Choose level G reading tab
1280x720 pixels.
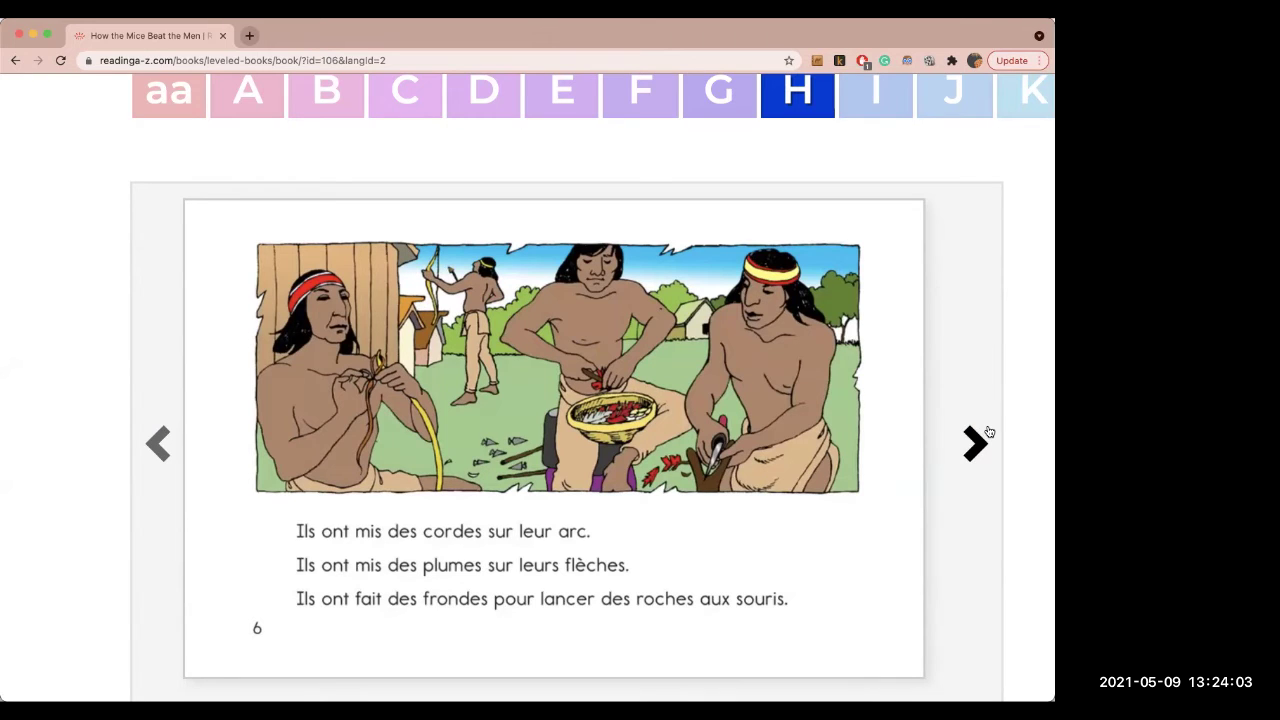719,94
